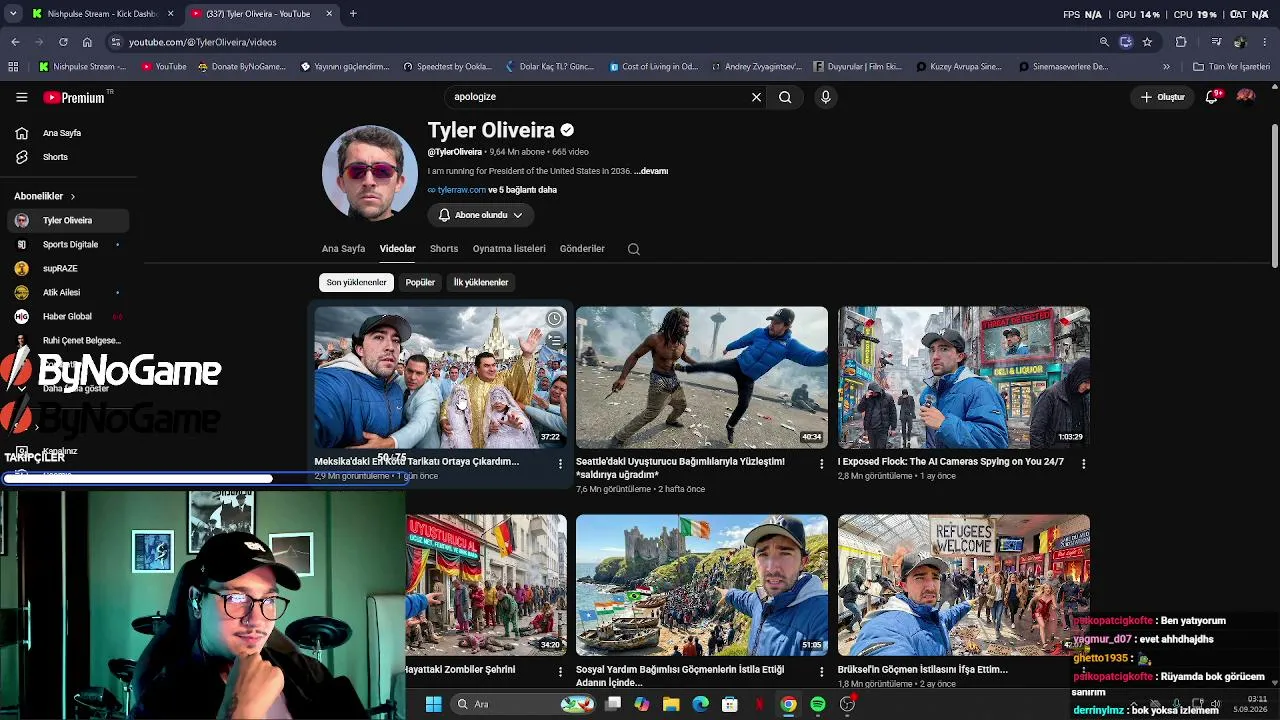The height and width of the screenshot is (720, 1280).
Task: Expand the Abonelikler section chevron
Action: pos(73,196)
